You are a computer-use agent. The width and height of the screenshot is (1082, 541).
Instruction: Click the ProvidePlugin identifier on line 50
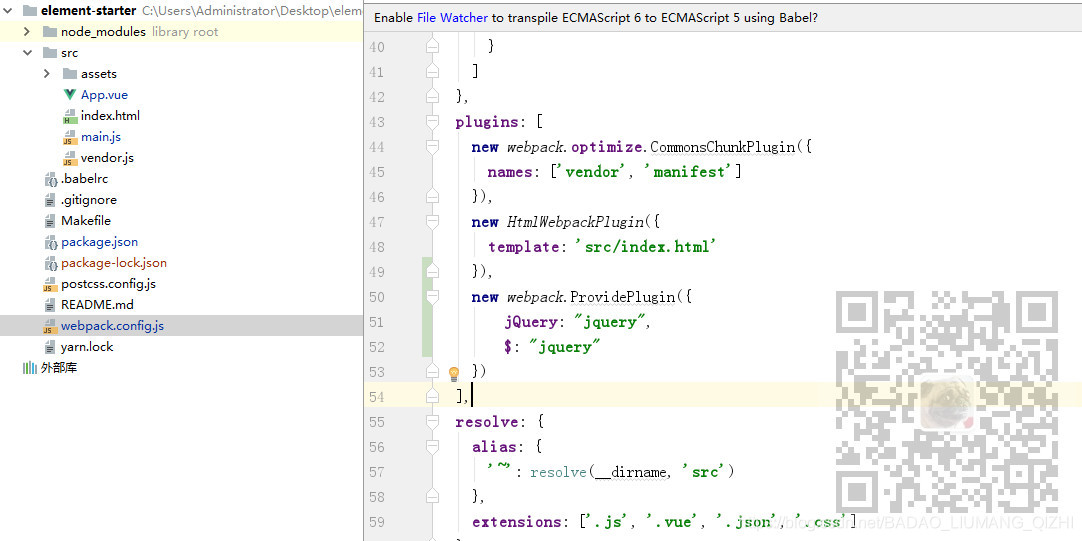tap(622, 297)
